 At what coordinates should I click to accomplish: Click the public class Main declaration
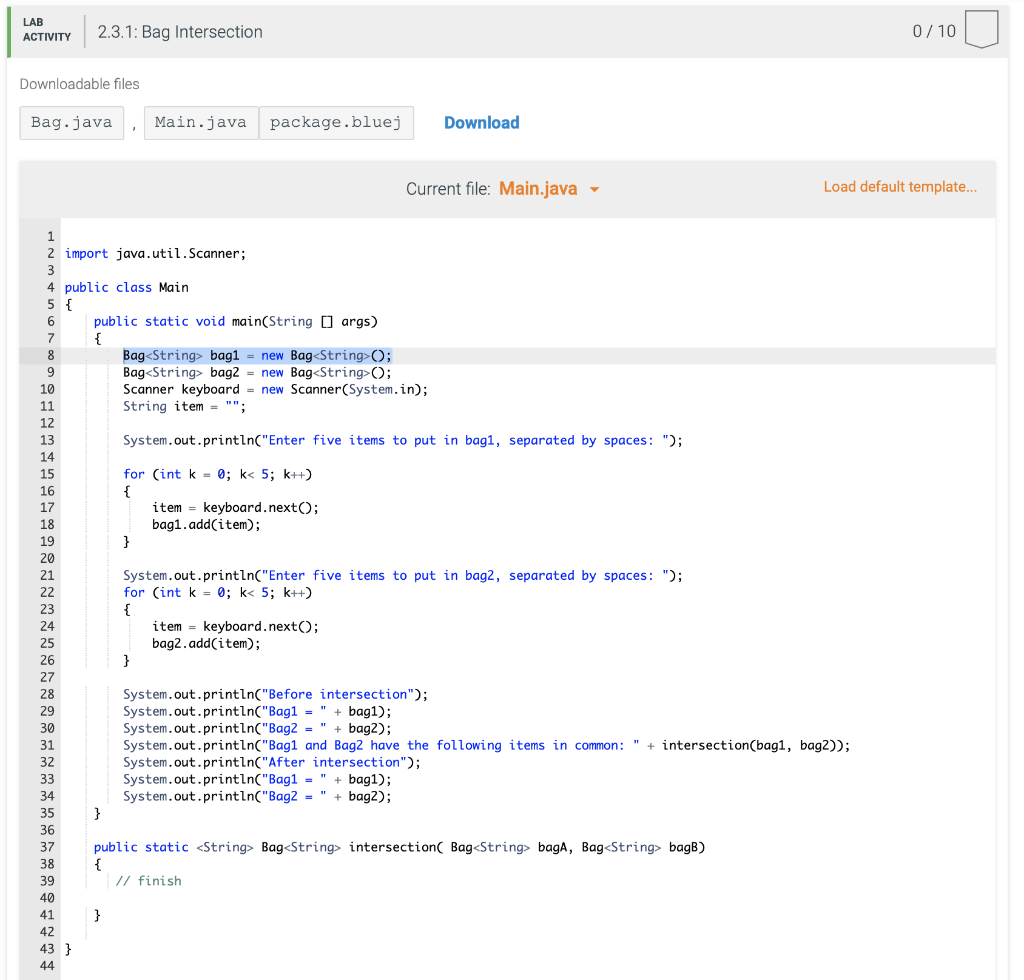click(x=125, y=287)
